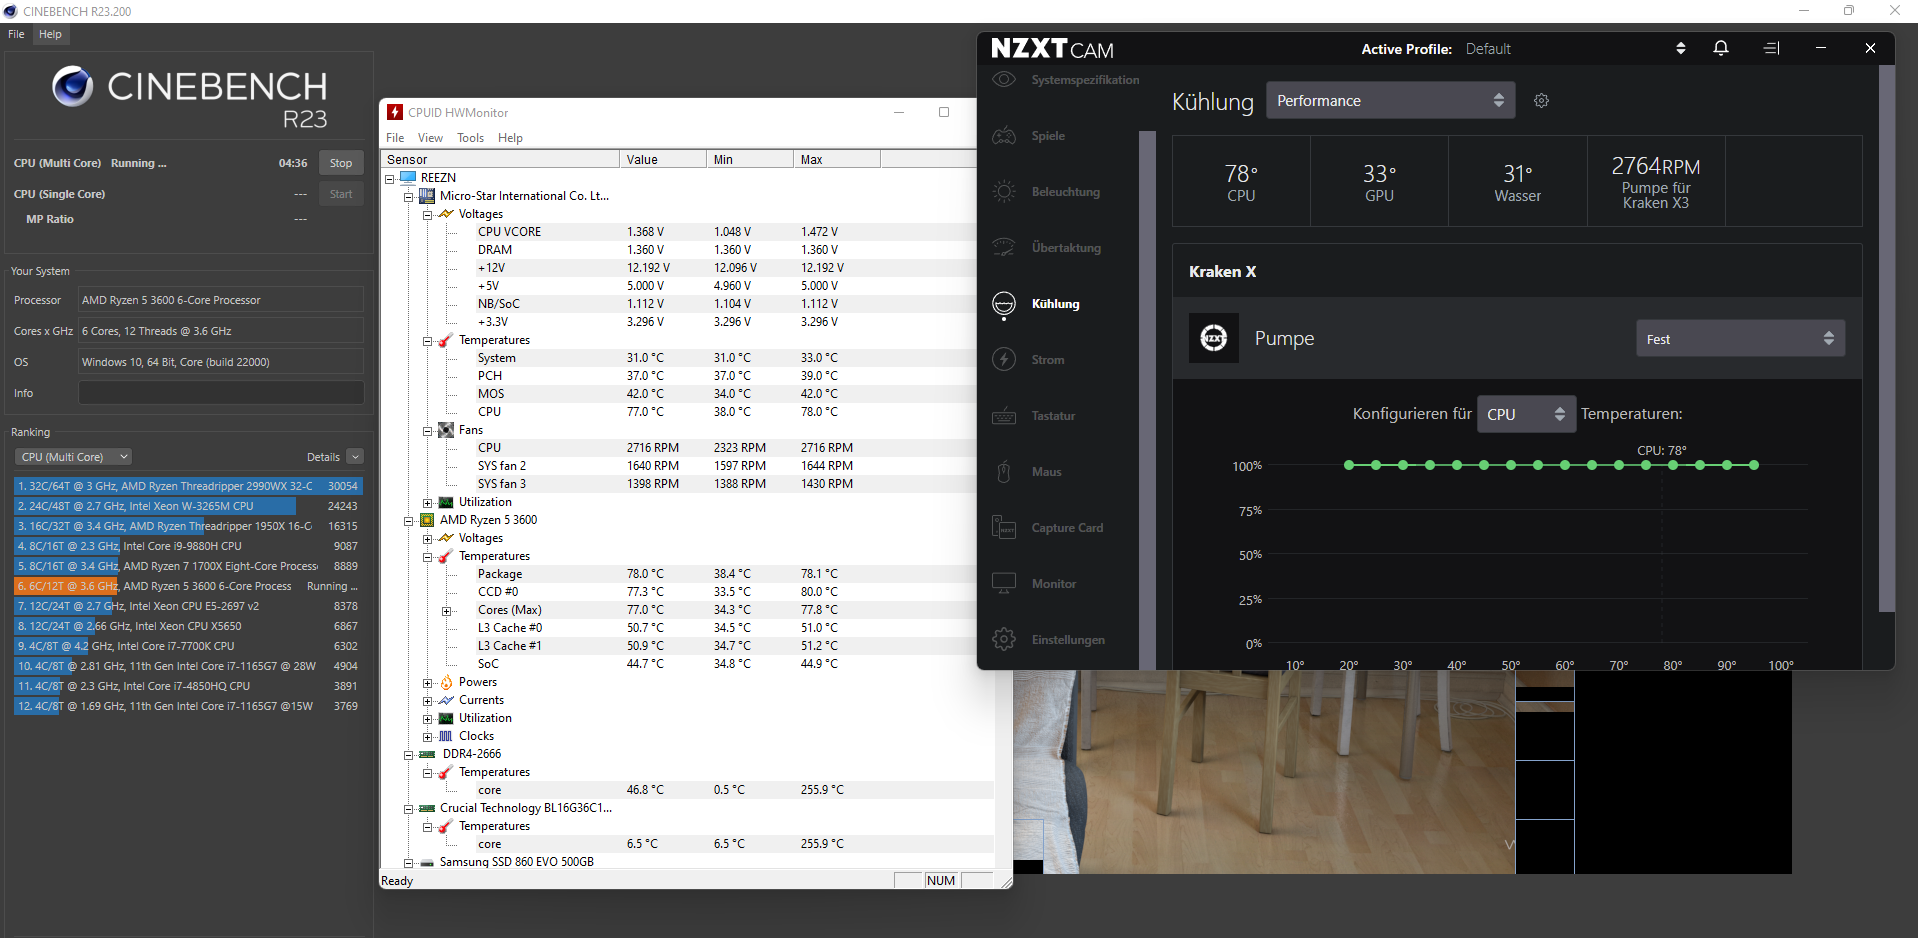1918x938 pixels.
Task: Click Start for CPU Single Core test
Action: (x=341, y=194)
